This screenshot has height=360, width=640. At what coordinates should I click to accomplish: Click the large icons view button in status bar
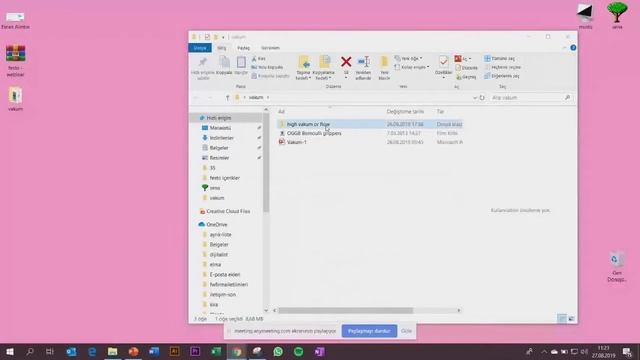pyautogui.click(x=571, y=318)
